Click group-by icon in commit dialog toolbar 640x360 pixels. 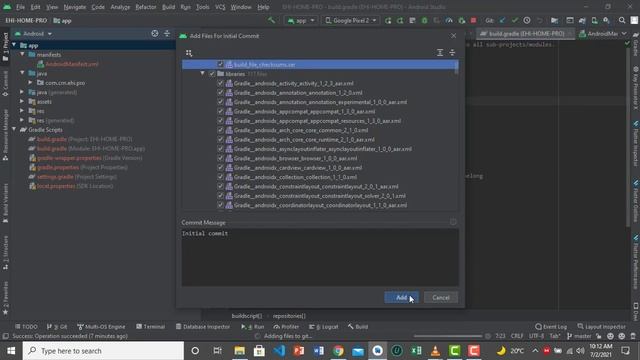(189, 53)
